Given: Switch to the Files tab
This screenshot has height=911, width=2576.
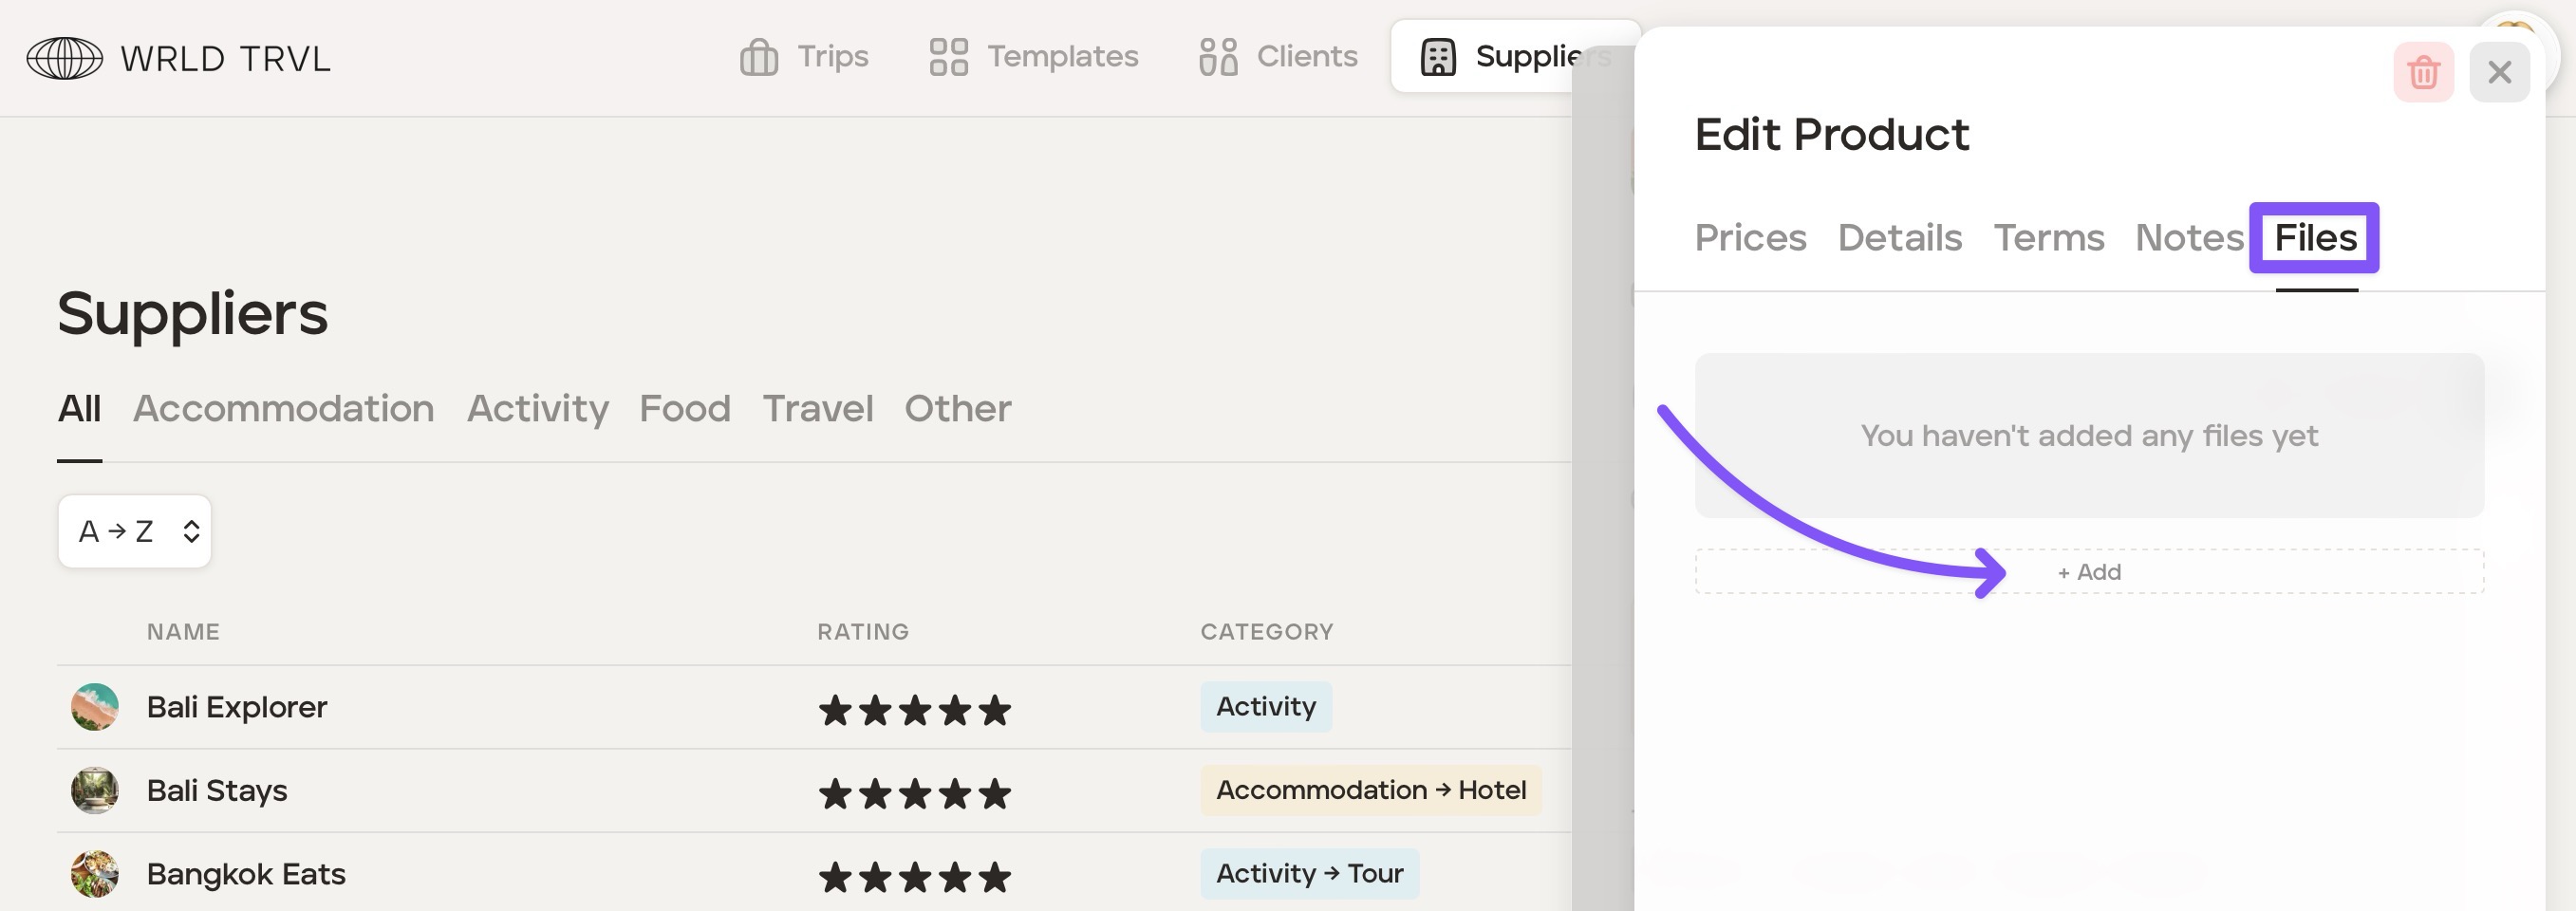Looking at the screenshot, I should click(2314, 238).
